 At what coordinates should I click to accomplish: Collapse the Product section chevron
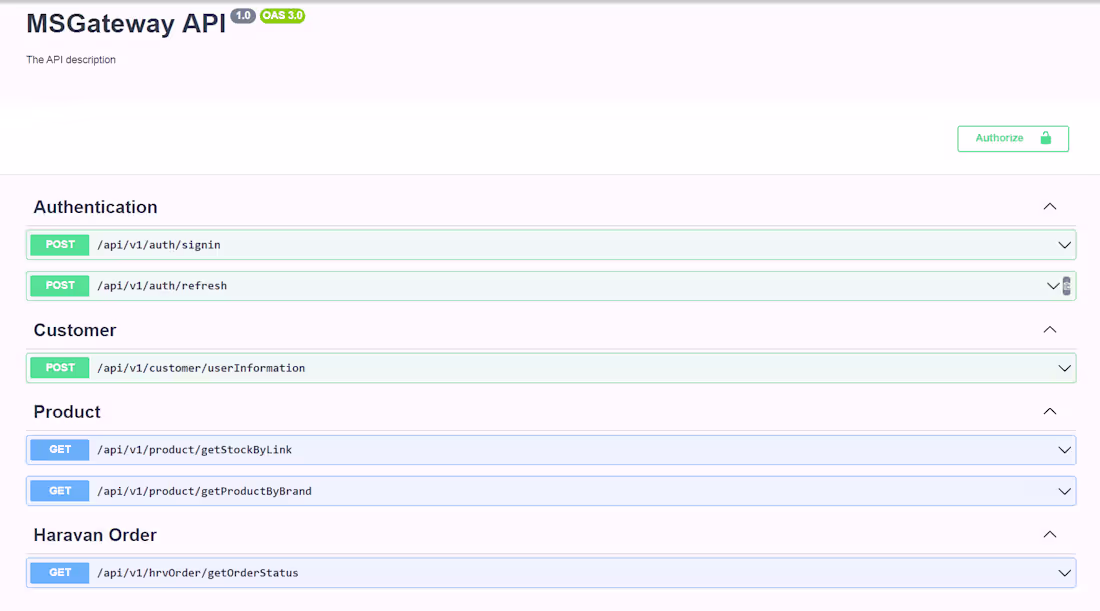point(1050,411)
